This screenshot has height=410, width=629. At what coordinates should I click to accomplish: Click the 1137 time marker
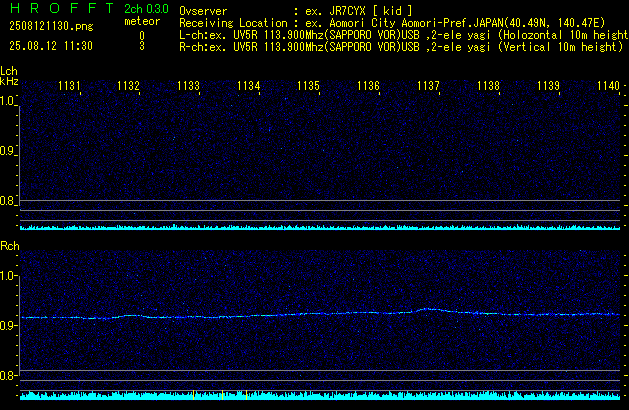pyautogui.click(x=428, y=86)
